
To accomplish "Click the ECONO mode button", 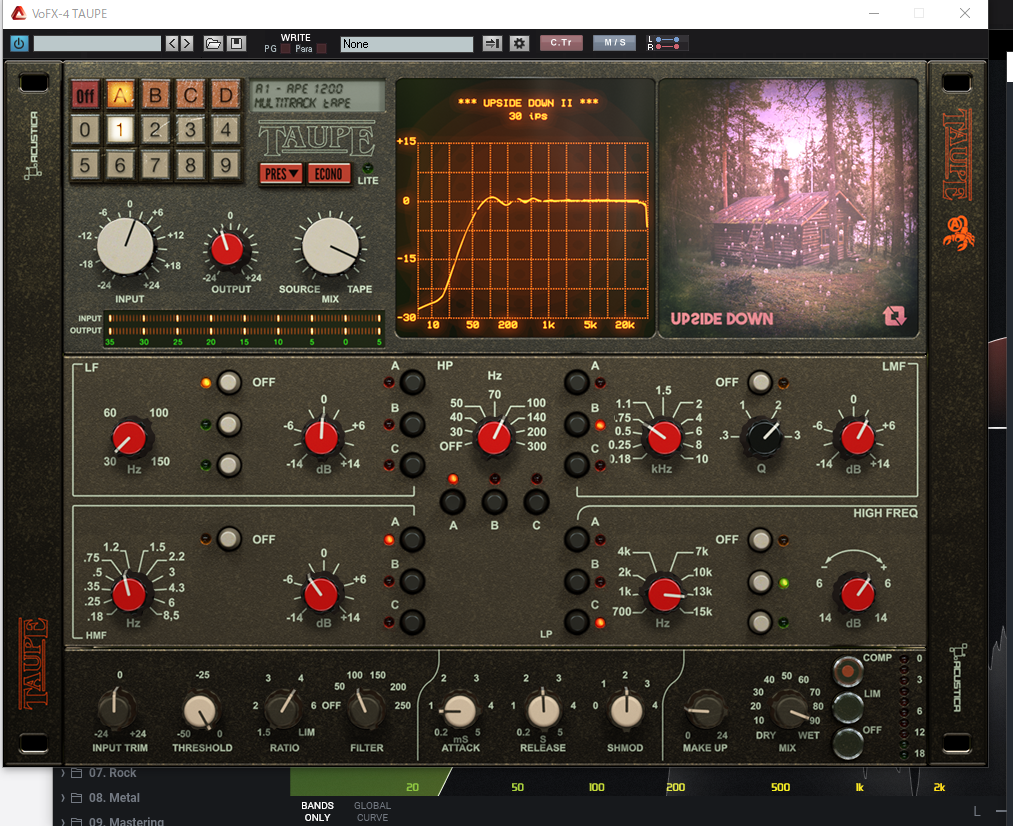I will tap(329, 174).
